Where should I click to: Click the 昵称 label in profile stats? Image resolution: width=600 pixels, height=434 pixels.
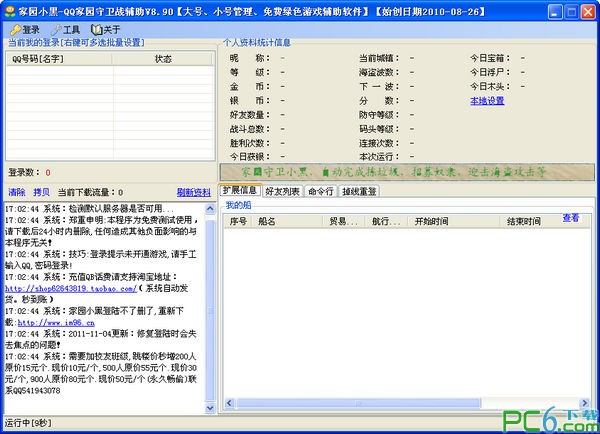[x=249, y=58]
